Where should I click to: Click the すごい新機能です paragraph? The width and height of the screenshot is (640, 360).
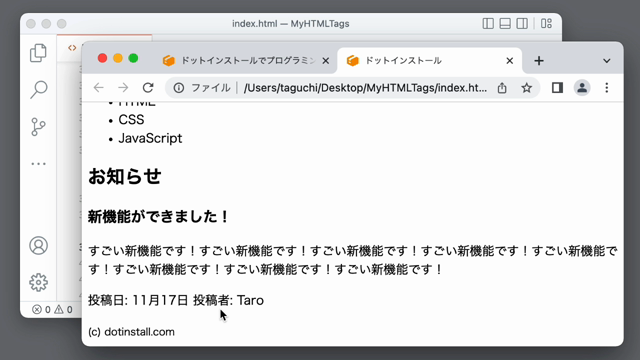353,260
